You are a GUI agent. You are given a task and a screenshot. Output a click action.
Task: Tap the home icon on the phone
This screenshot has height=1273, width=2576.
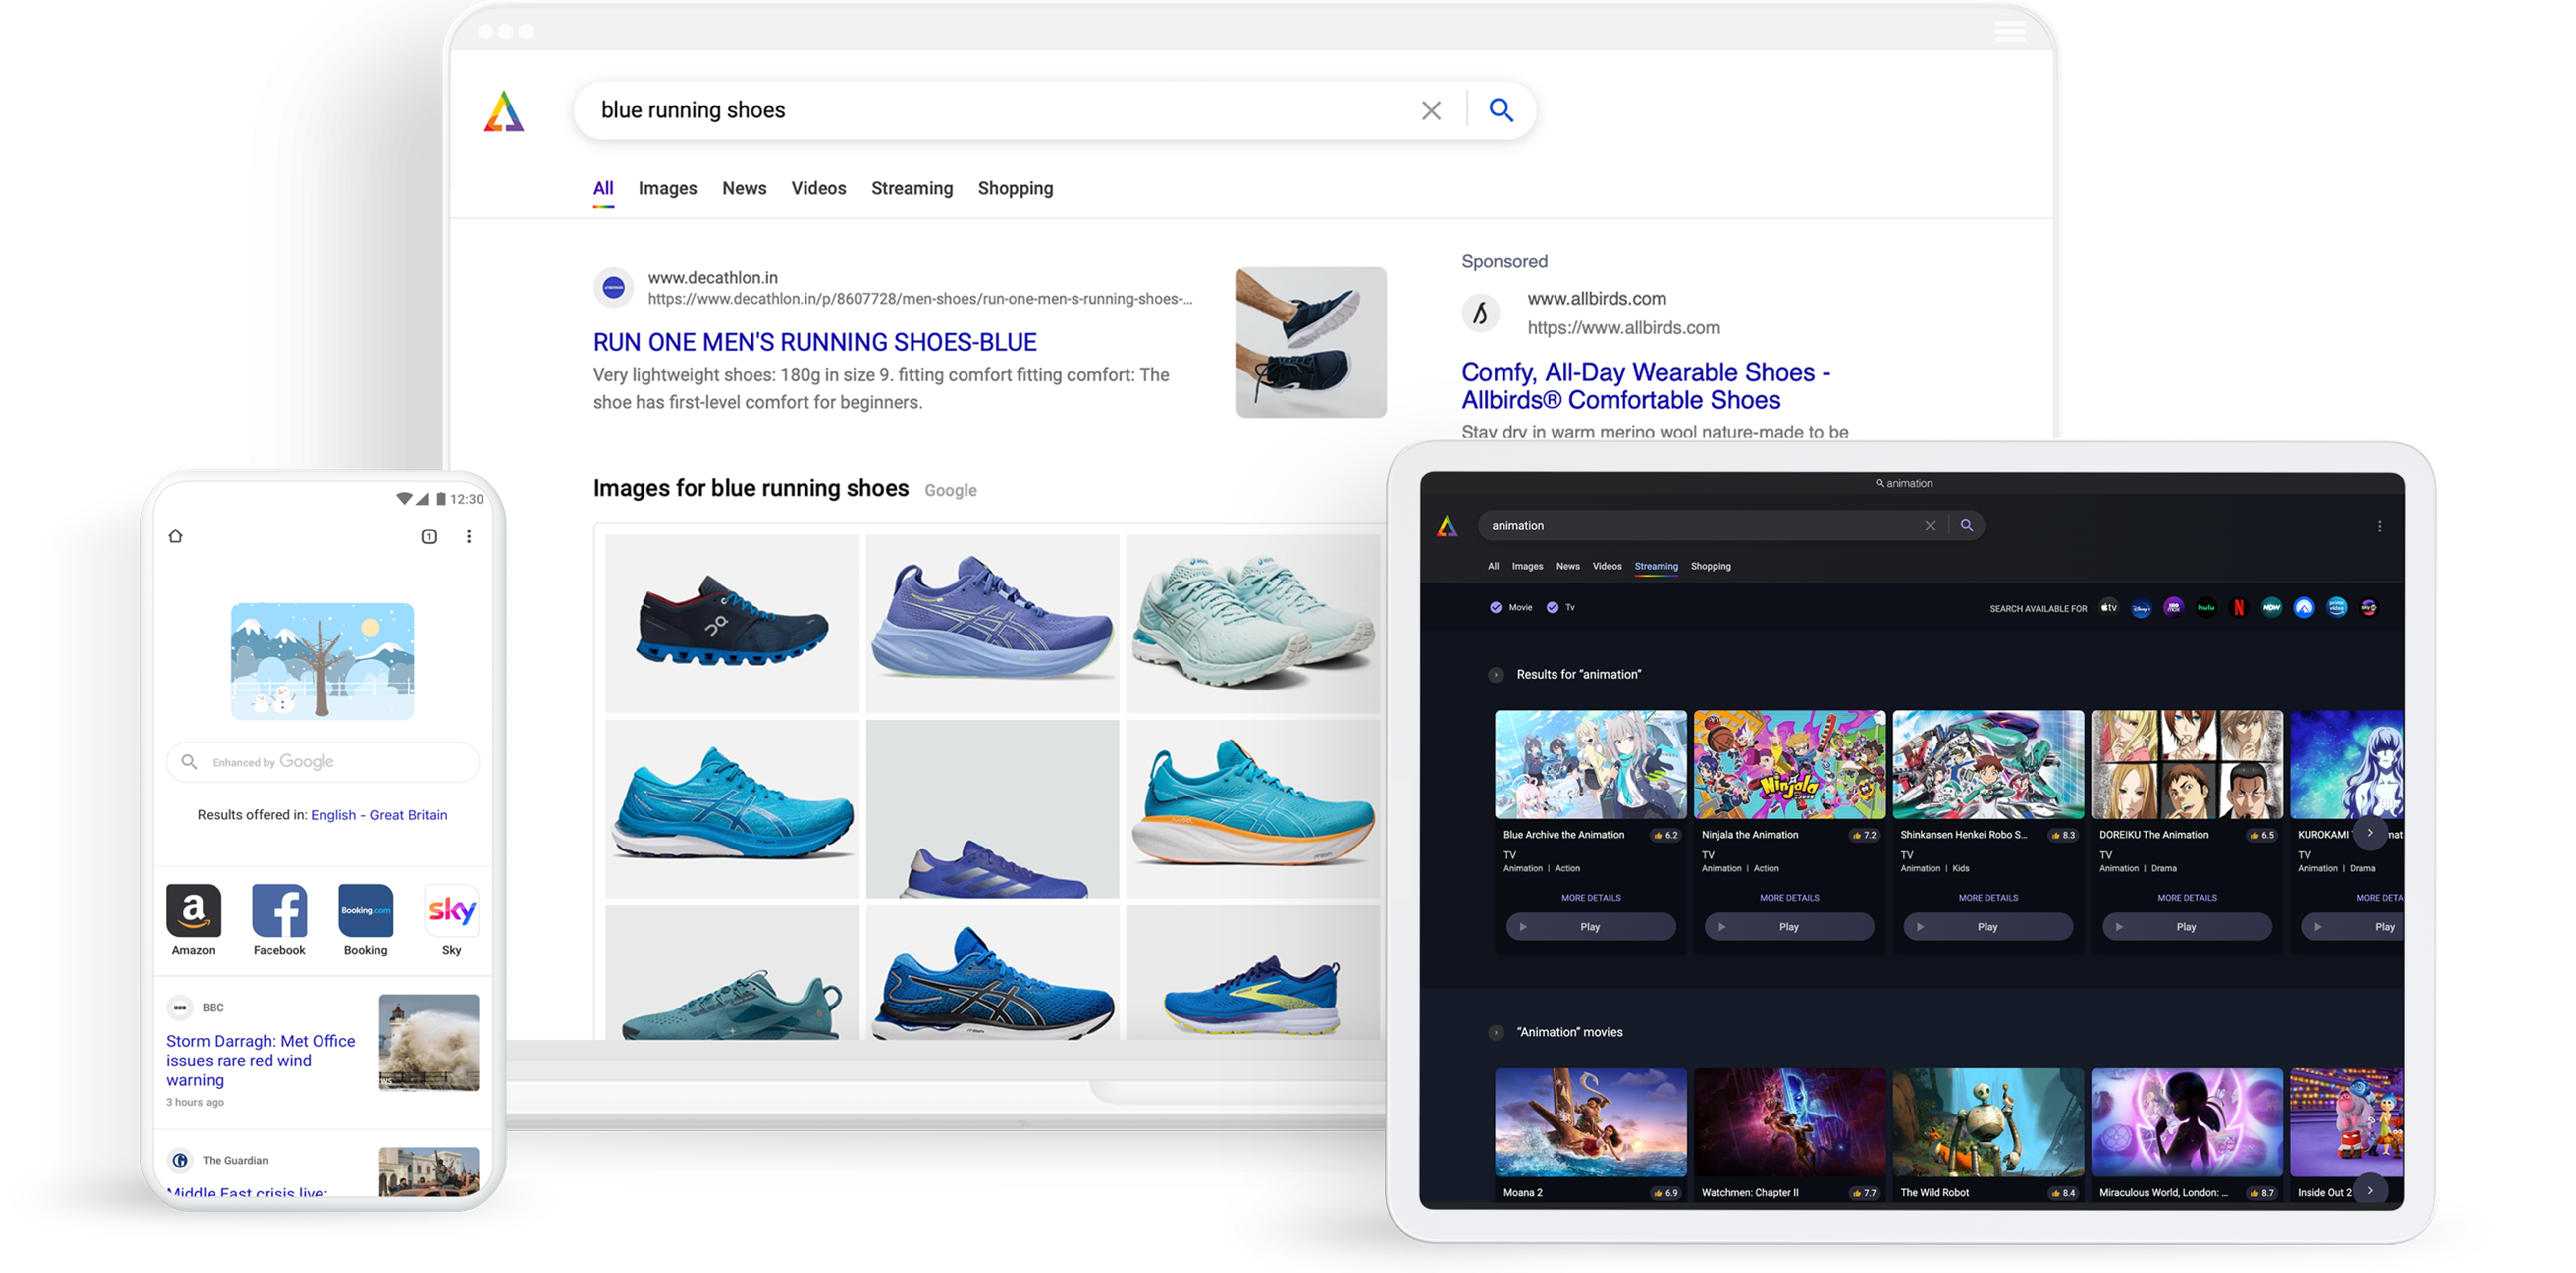(176, 536)
